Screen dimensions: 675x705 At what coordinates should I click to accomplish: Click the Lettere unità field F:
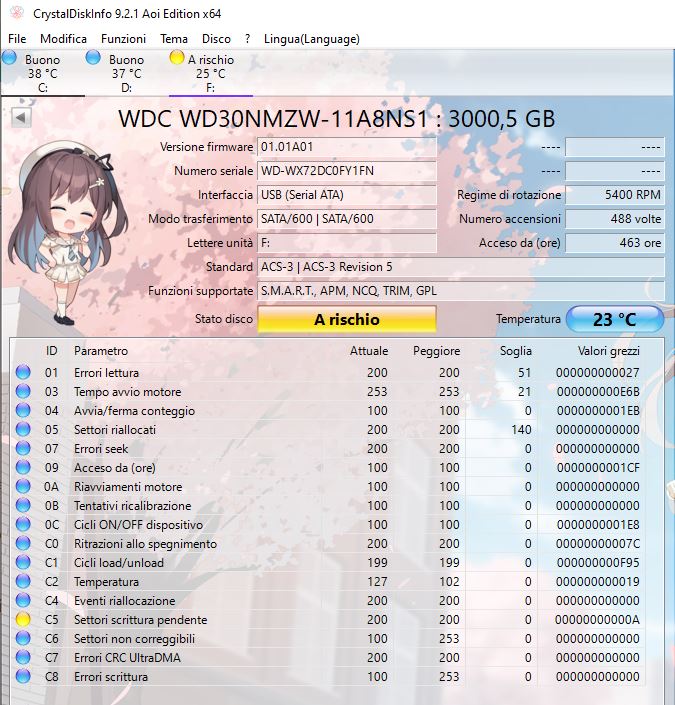click(x=347, y=243)
